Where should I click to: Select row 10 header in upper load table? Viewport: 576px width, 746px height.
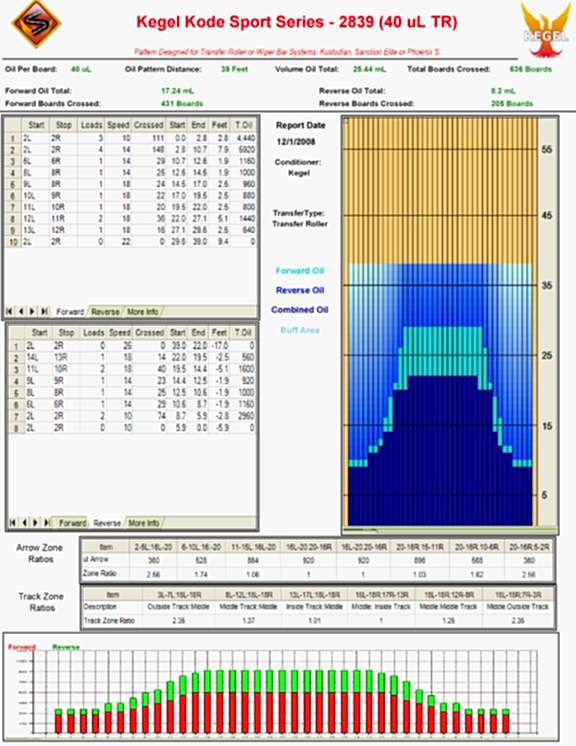coord(13,242)
